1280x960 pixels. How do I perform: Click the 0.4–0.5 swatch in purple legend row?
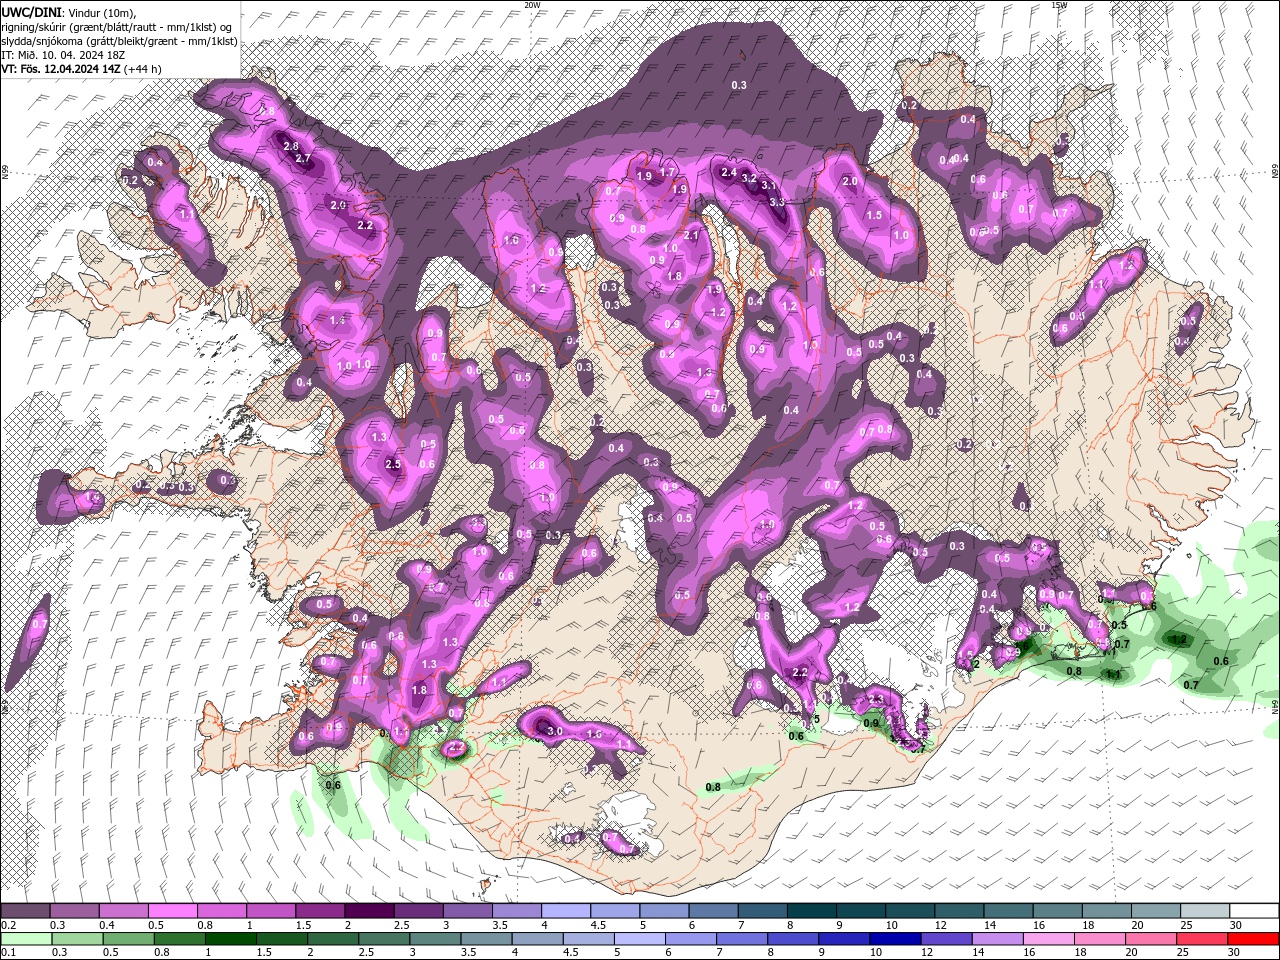click(x=123, y=911)
